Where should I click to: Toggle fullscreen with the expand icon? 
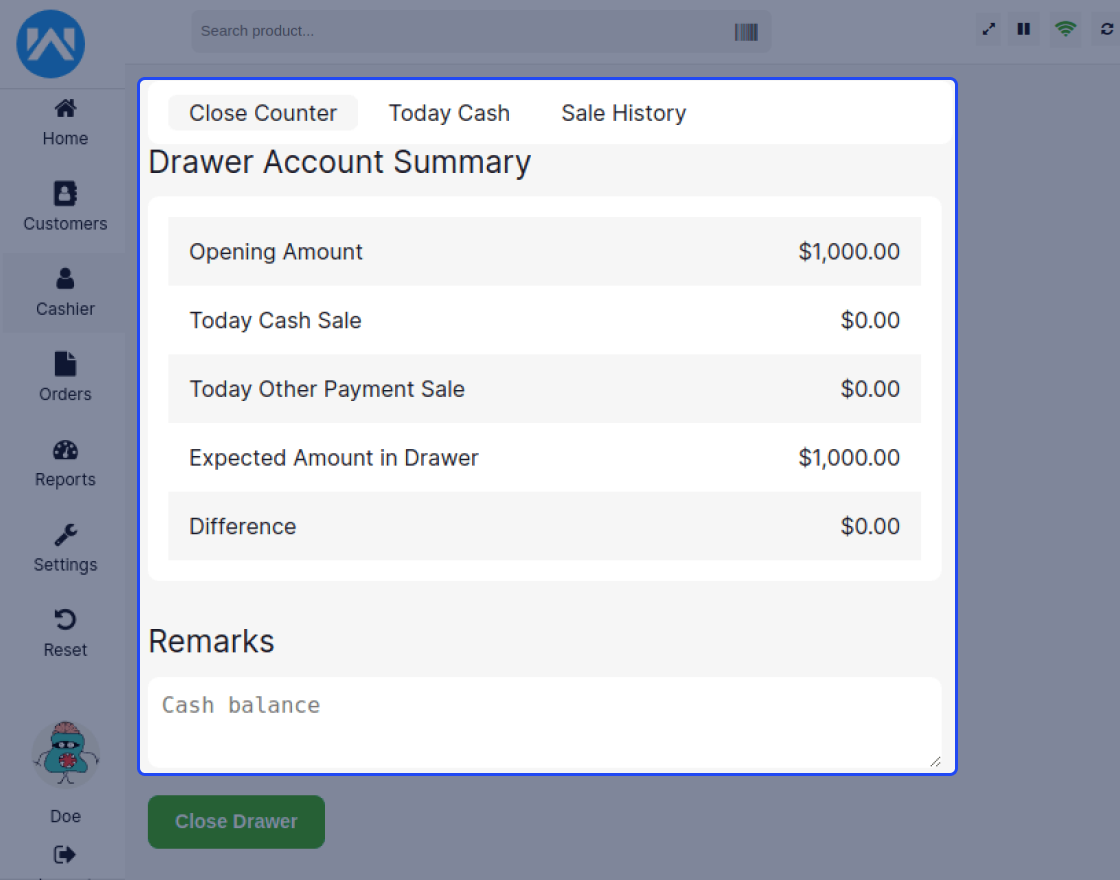[987, 29]
